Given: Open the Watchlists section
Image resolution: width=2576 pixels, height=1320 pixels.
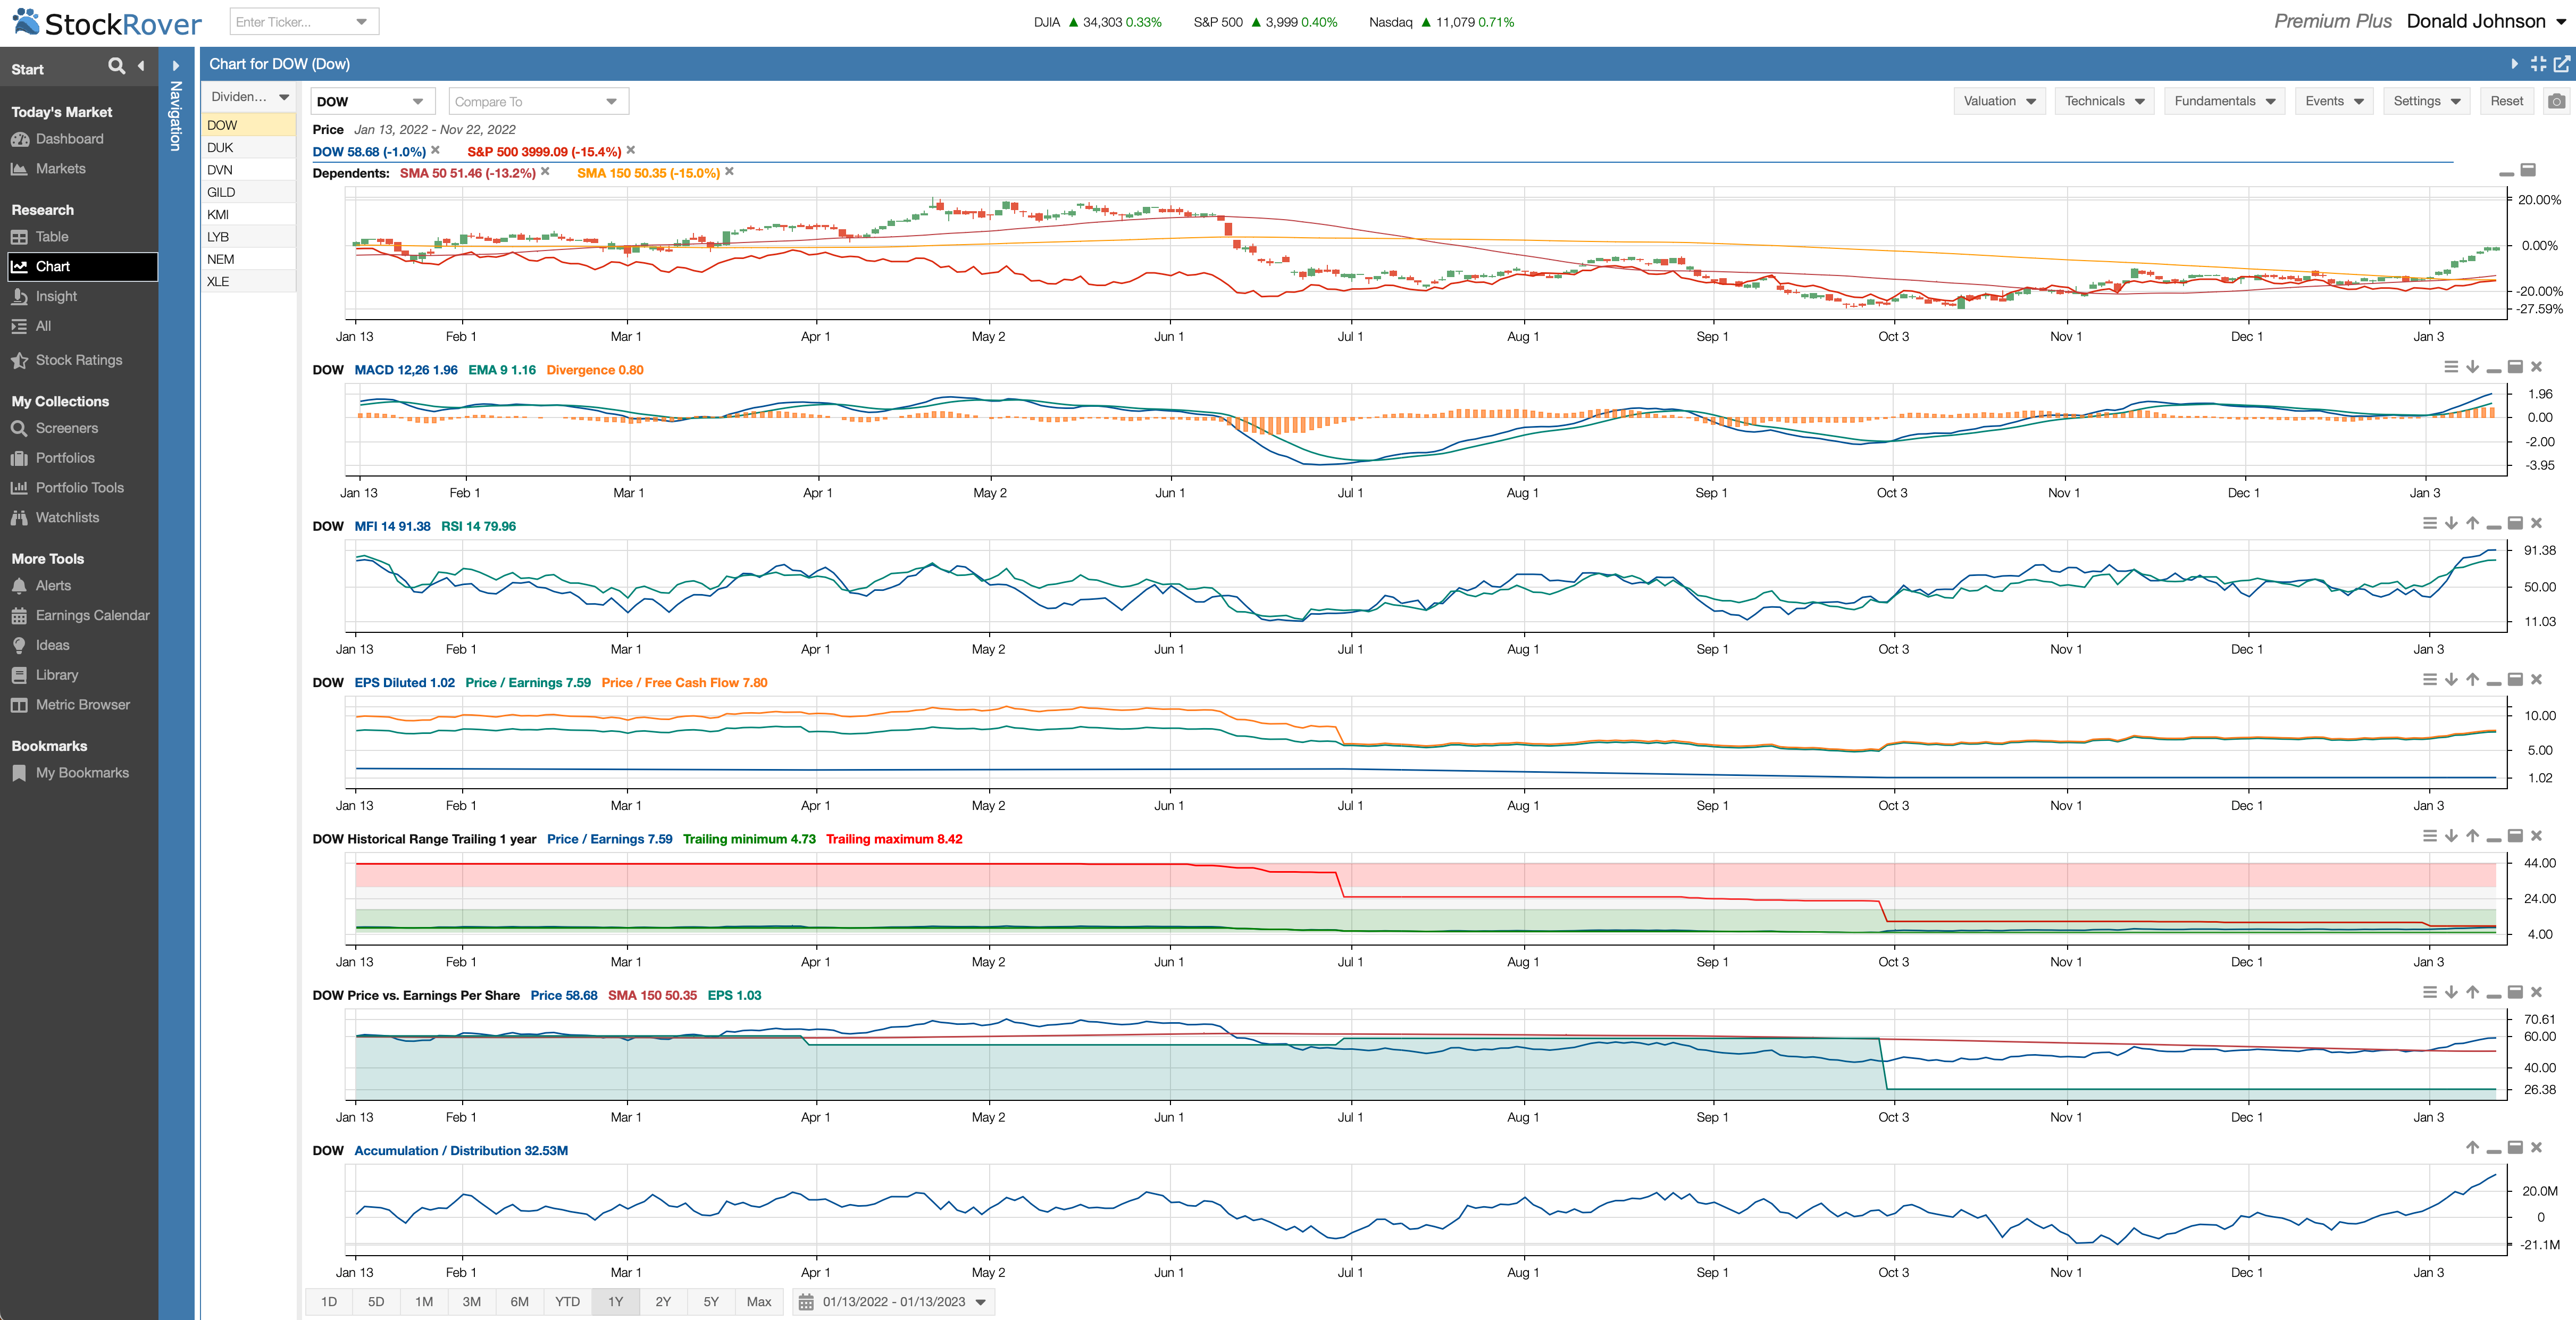Looking at the screenshot, I should tap(67, 518).
